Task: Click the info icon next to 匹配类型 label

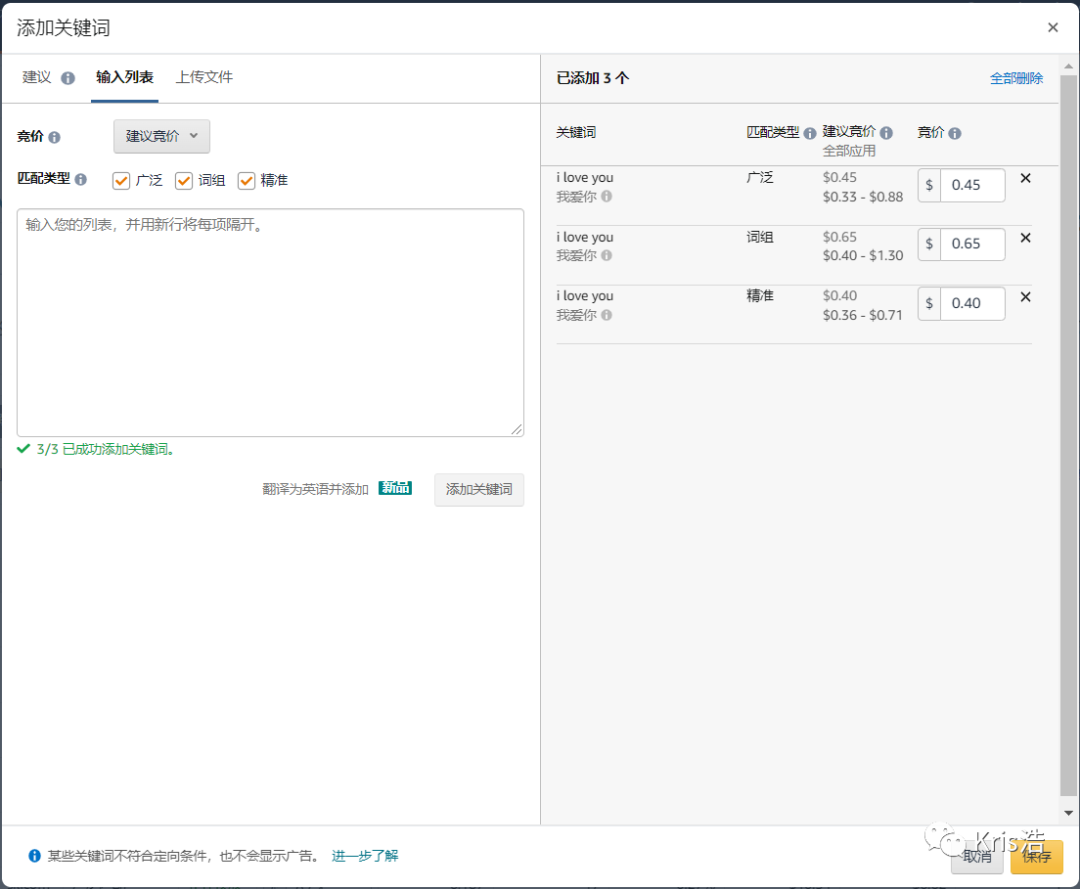Action: point(80,180)
